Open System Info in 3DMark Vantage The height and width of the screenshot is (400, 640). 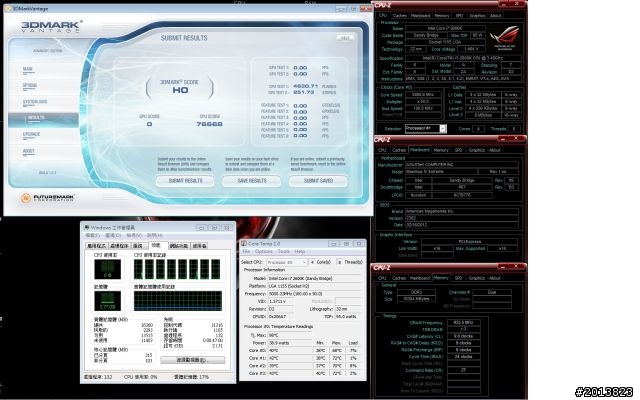coord(35,102)
